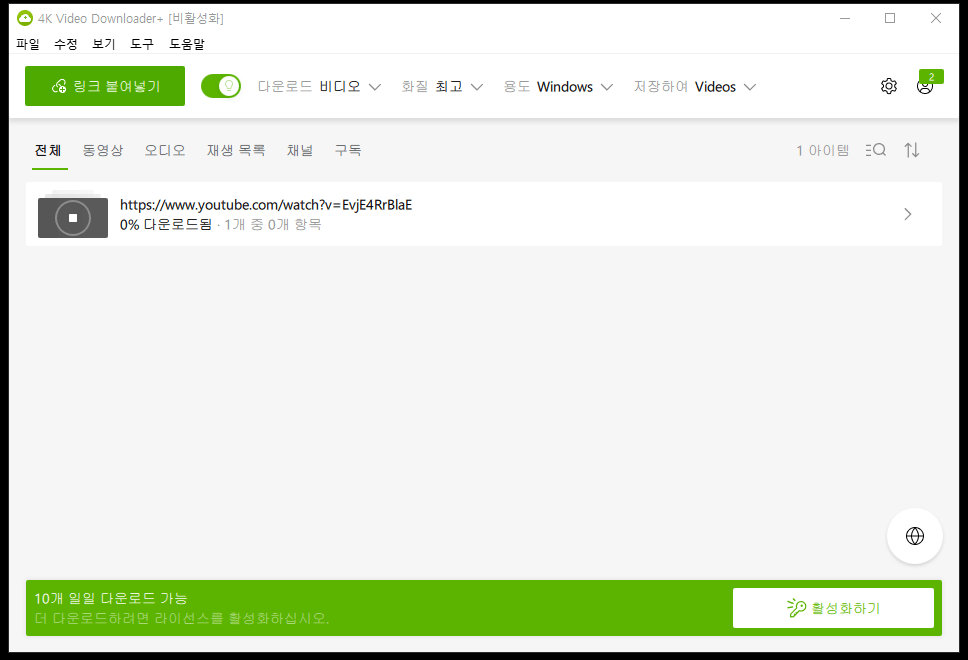Open the 저장하여 Videos folder dropdown
Viewport: 968px width, 660px height.
(x=695, y=86)
